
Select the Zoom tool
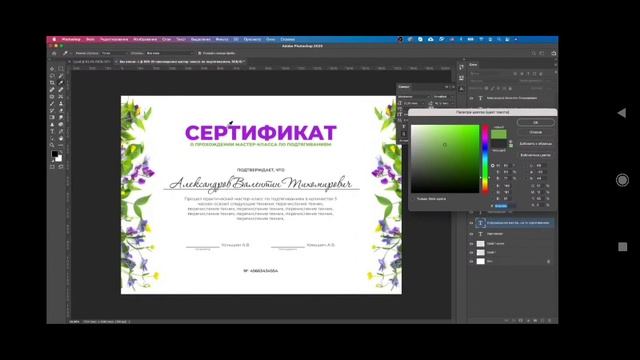tap(52, 145)
